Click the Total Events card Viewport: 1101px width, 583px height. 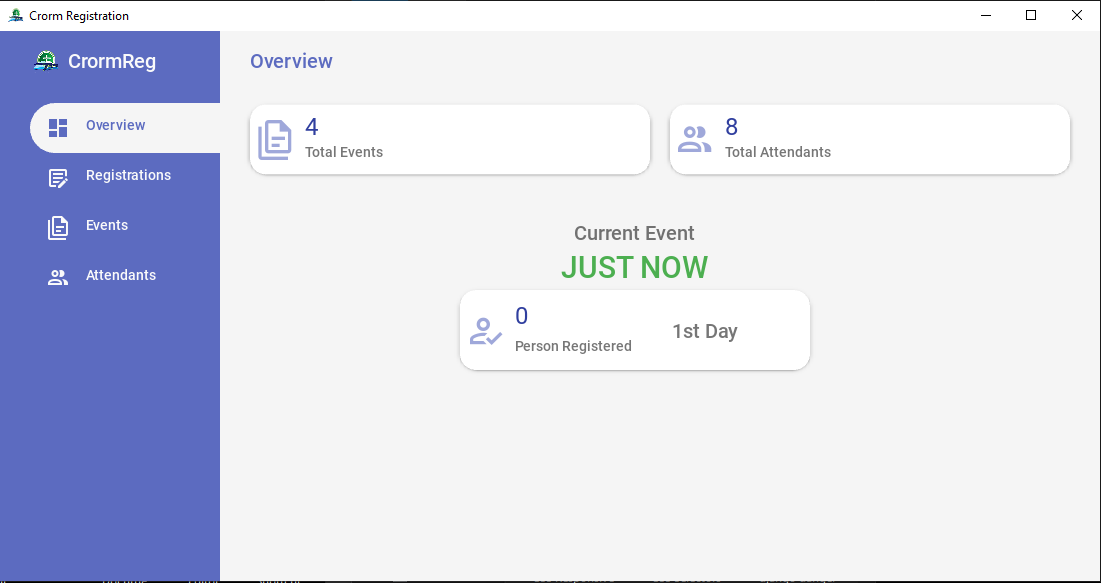(x=450, y=140)
